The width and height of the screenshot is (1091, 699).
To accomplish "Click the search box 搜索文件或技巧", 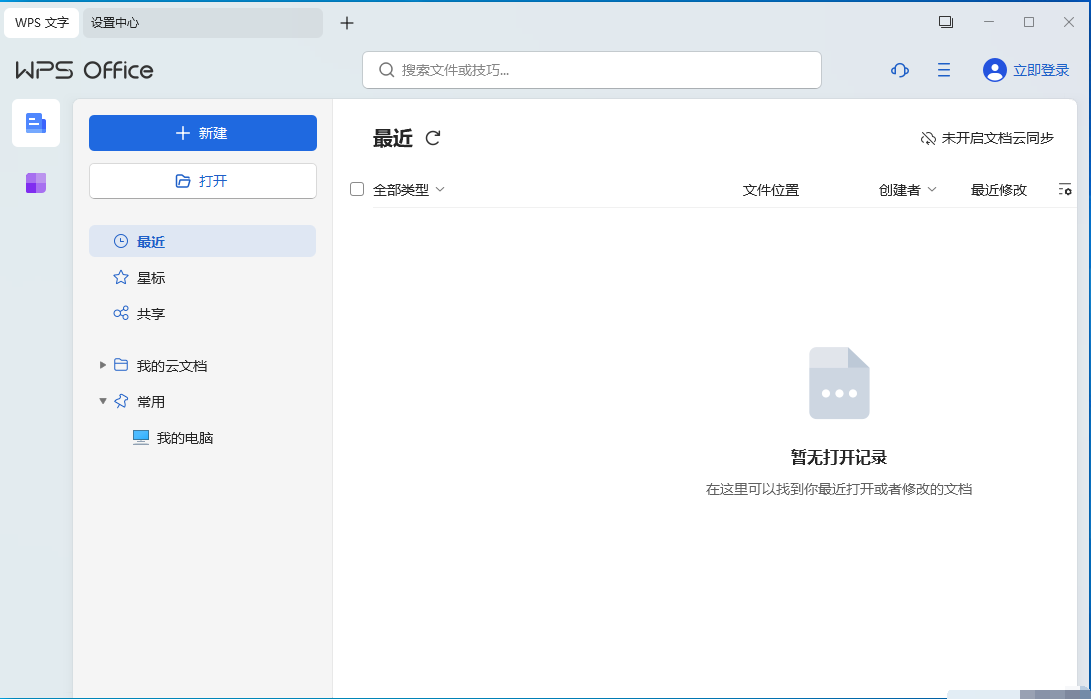I will click(x=591, y=70).
